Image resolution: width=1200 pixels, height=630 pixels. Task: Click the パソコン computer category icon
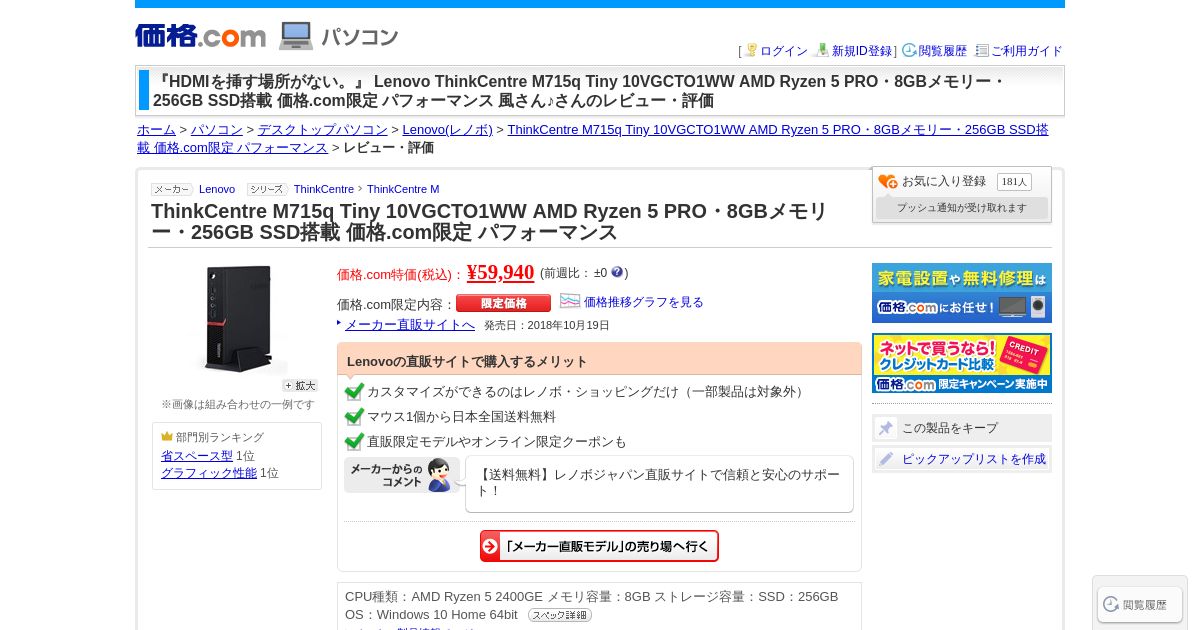pyautogui.click(x=296, y=36)
